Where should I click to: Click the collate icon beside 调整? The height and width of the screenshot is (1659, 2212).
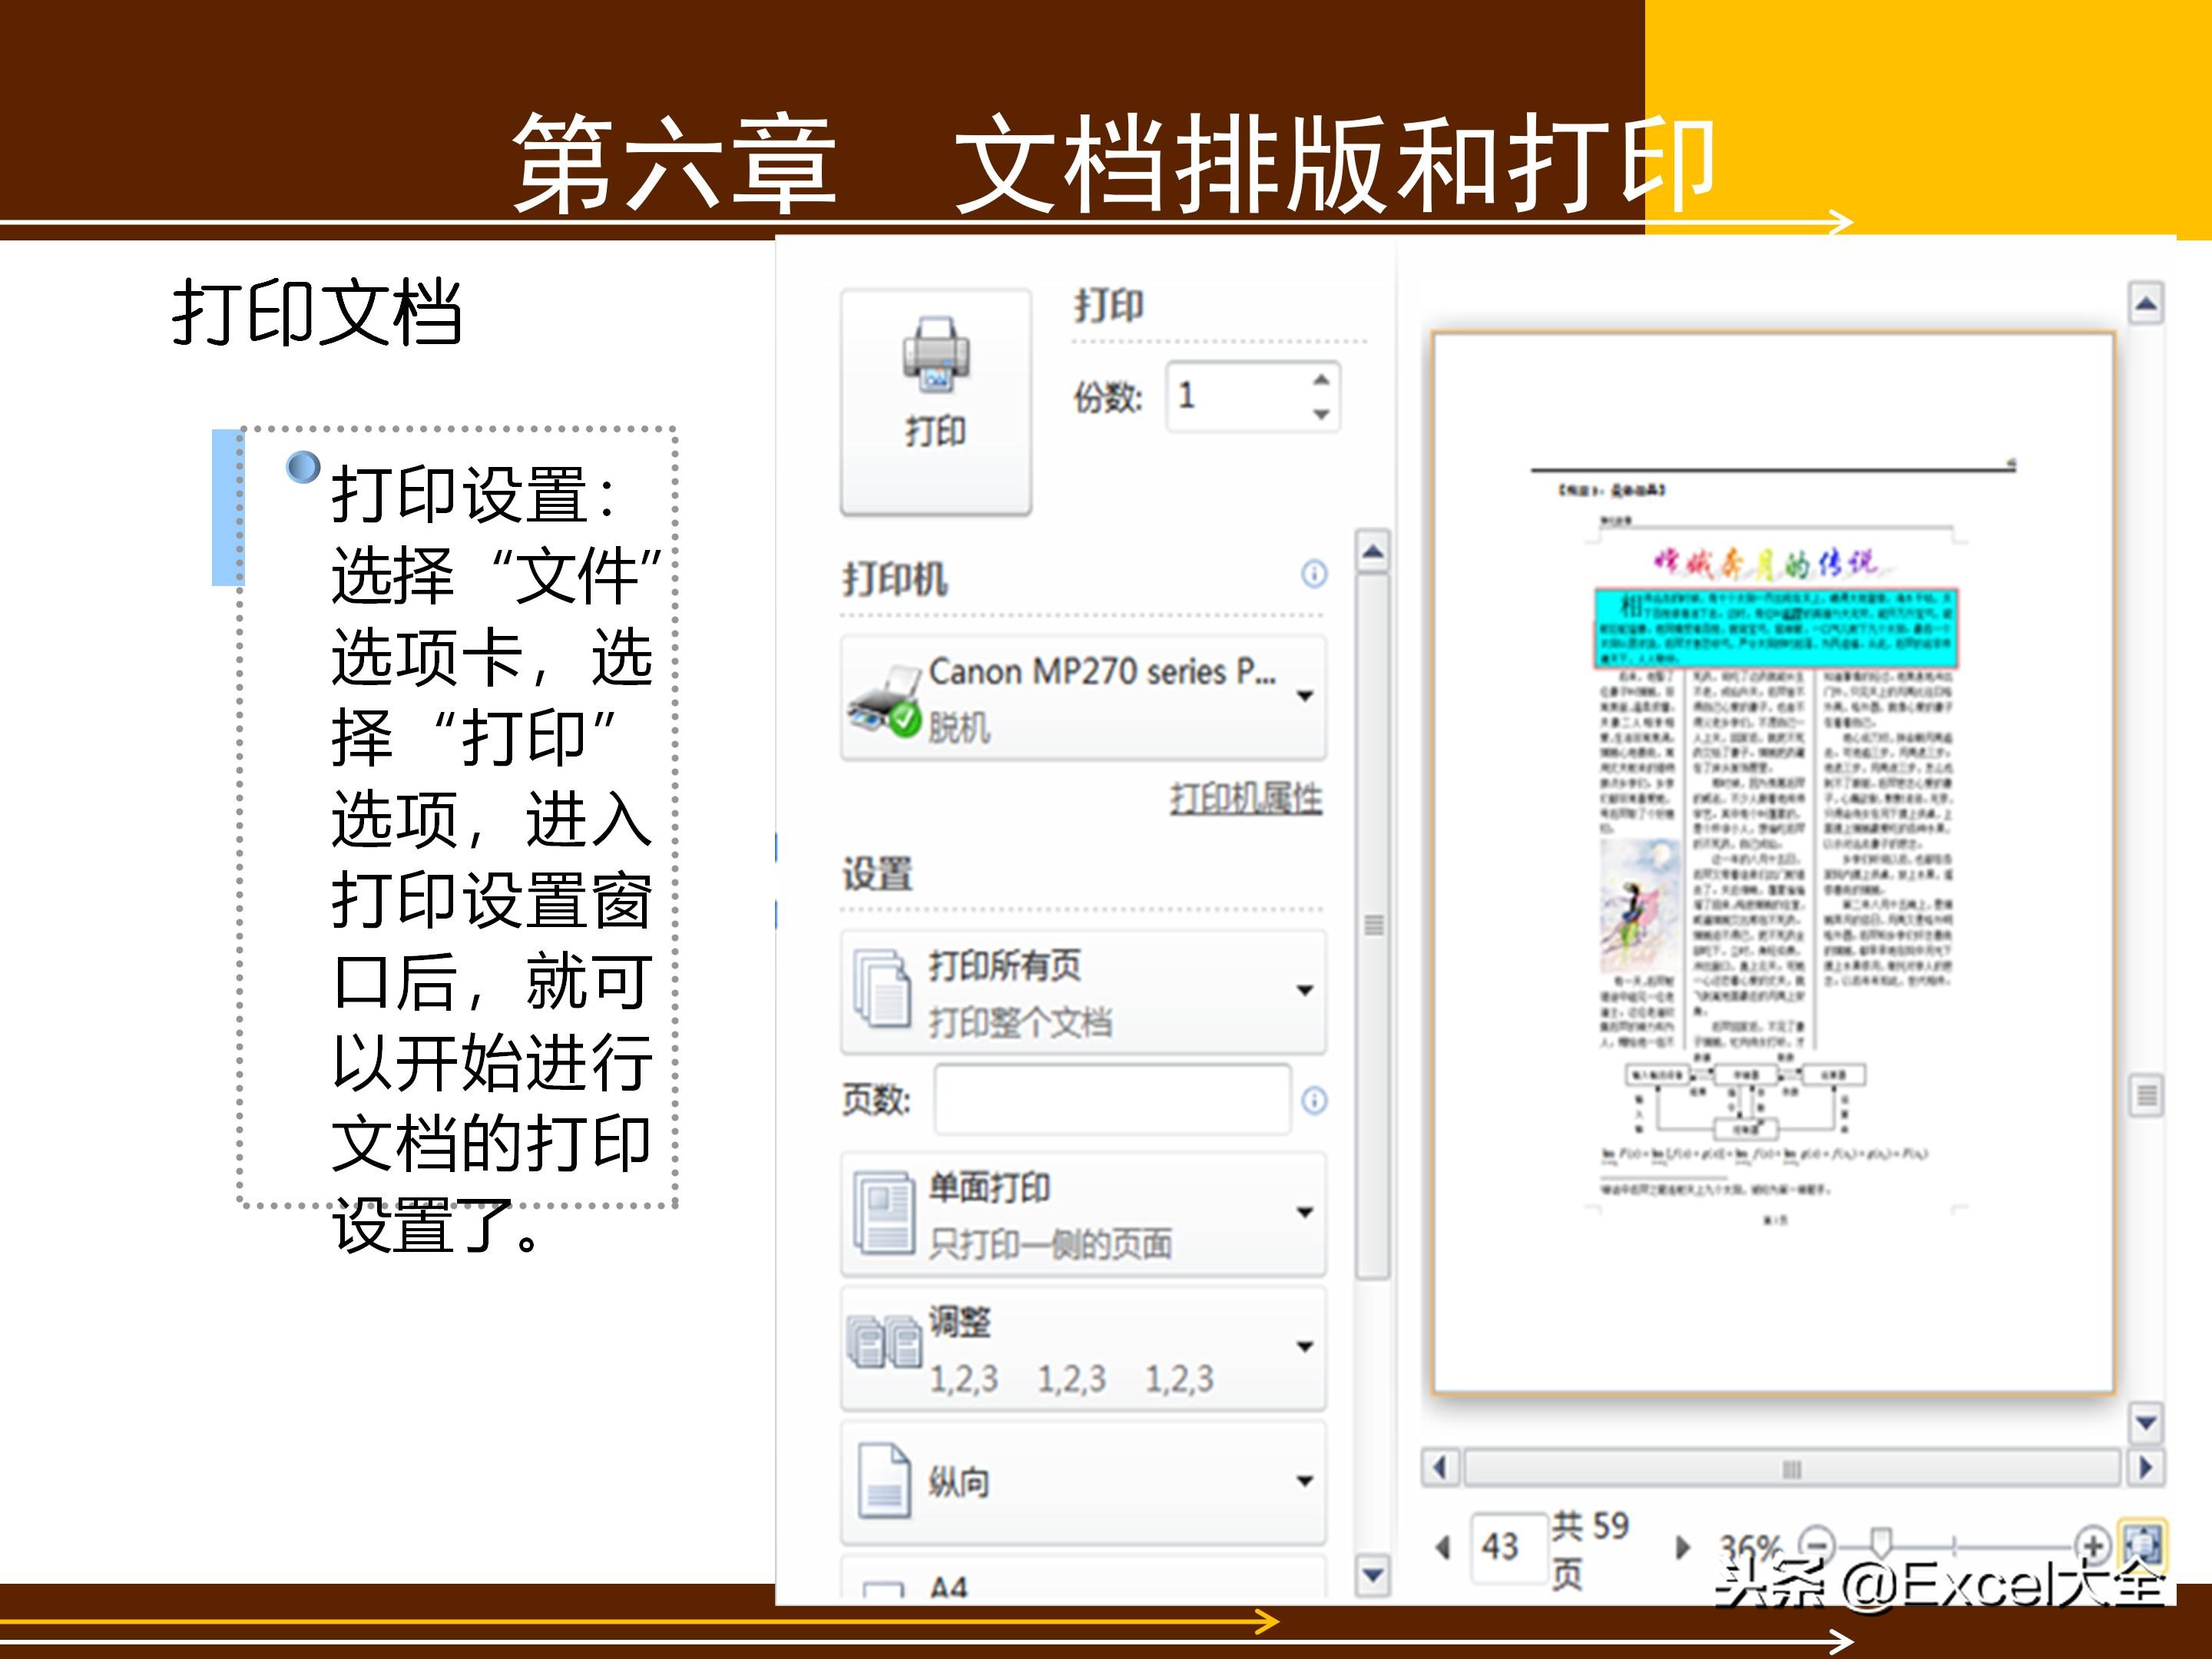point(886,1340)
